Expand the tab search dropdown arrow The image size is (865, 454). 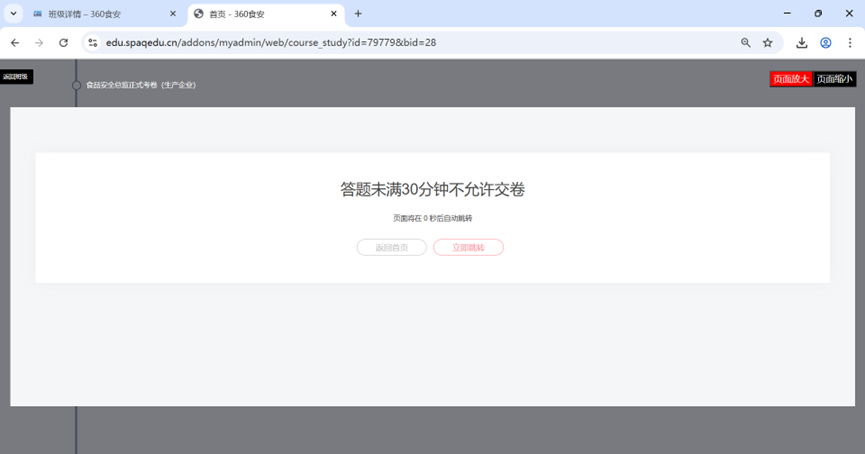[13, 14]
